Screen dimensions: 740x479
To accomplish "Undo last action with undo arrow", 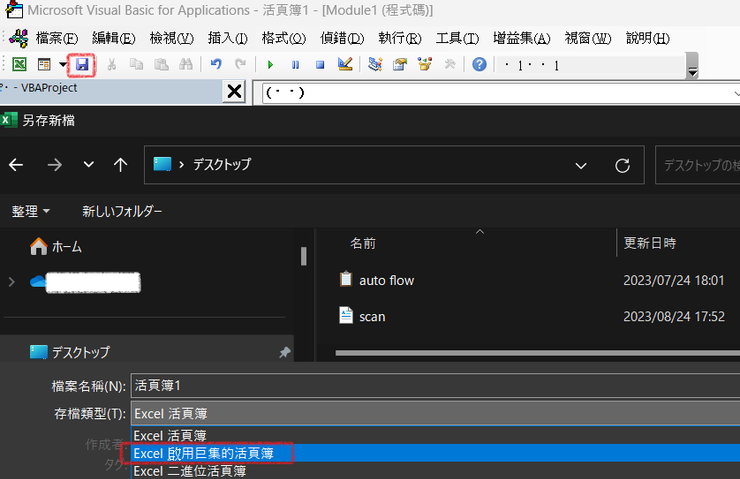I will click(x=216, y=64).
